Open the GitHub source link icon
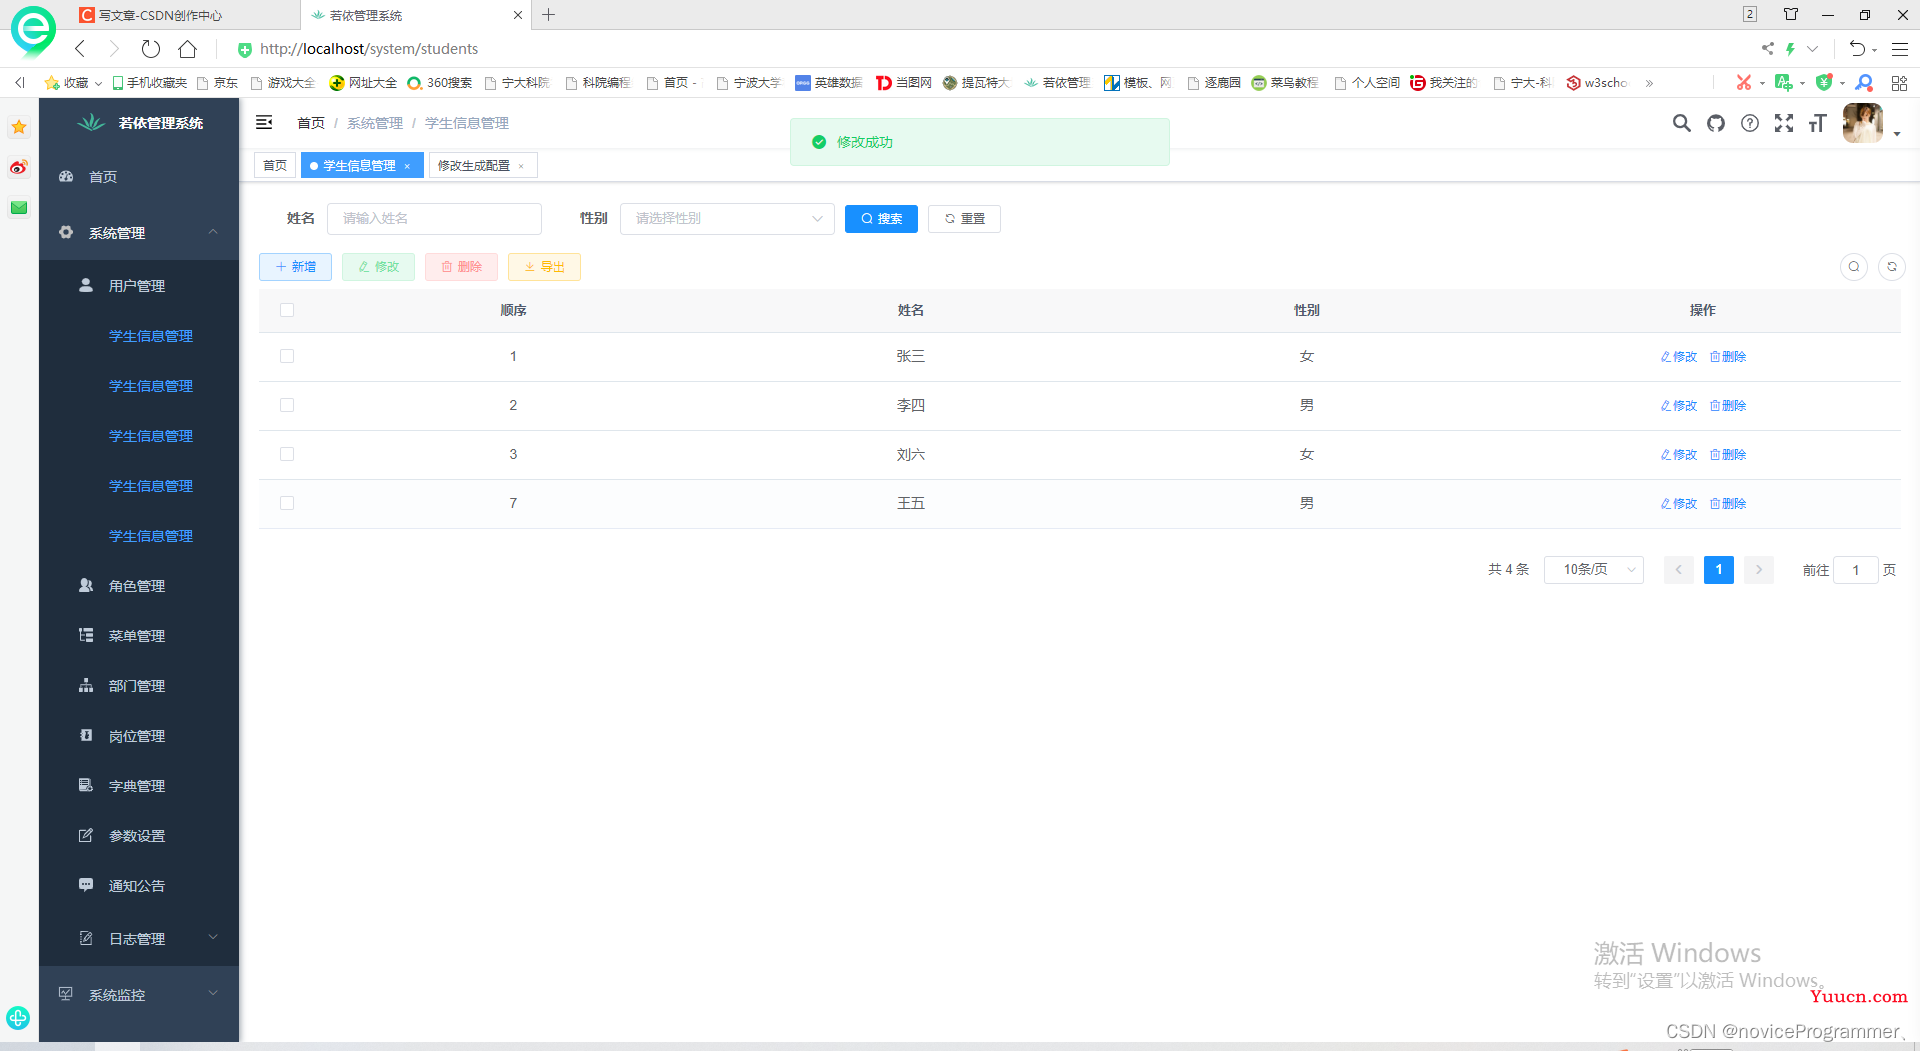Image resolution: width=1920 pixels, height=1051 pixels. 1716,123
